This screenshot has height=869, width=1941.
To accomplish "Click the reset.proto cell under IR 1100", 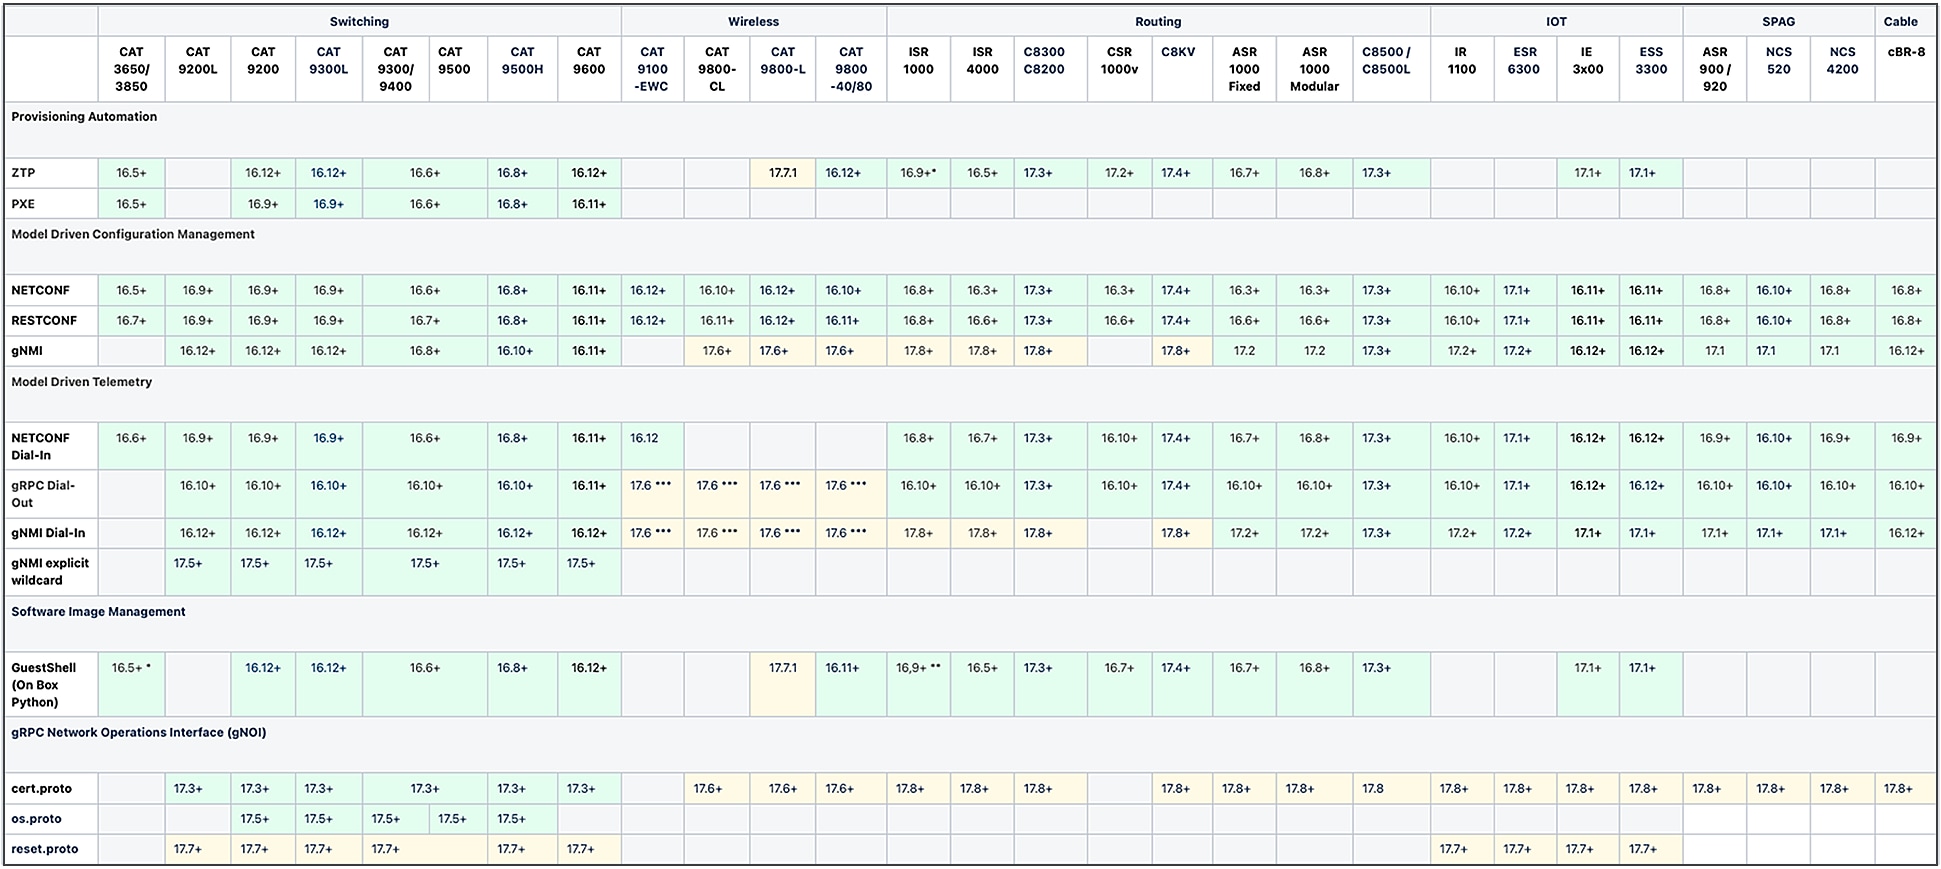I will click(x=1461, y=849).
